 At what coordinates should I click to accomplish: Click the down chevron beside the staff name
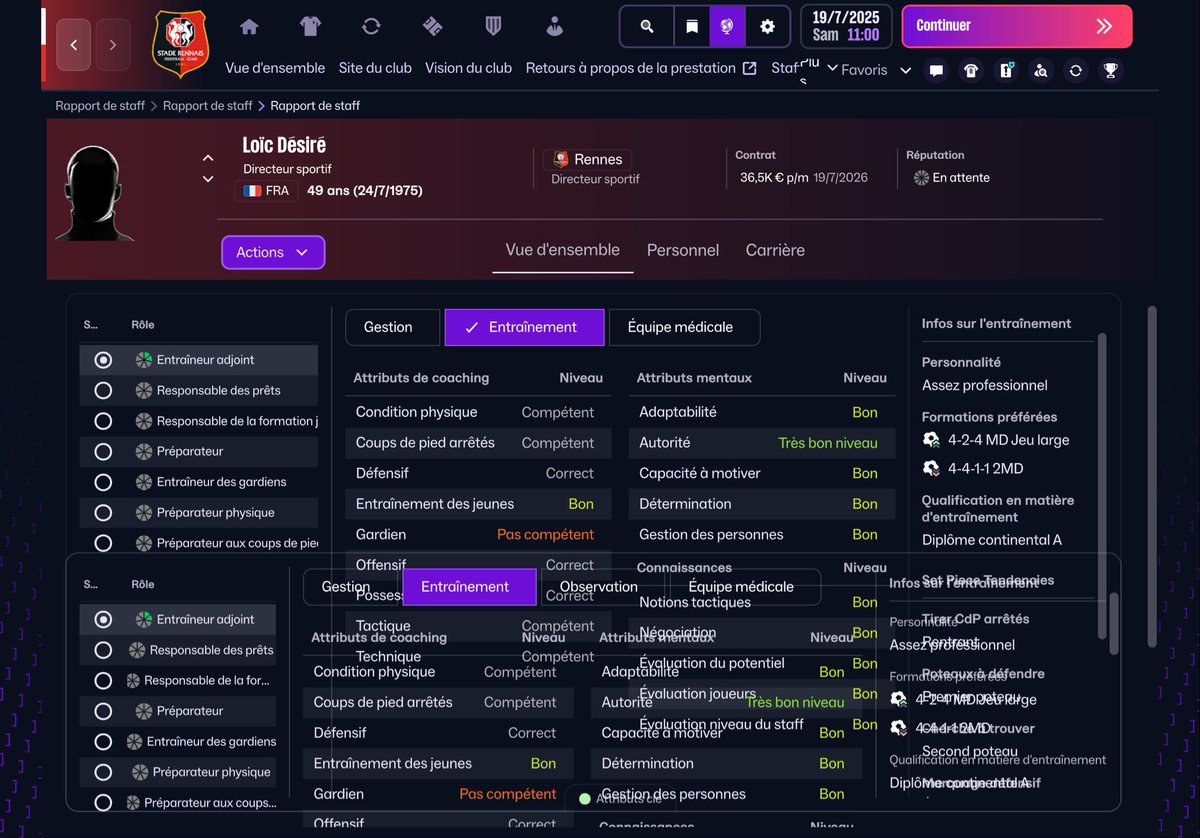[208, 179]
